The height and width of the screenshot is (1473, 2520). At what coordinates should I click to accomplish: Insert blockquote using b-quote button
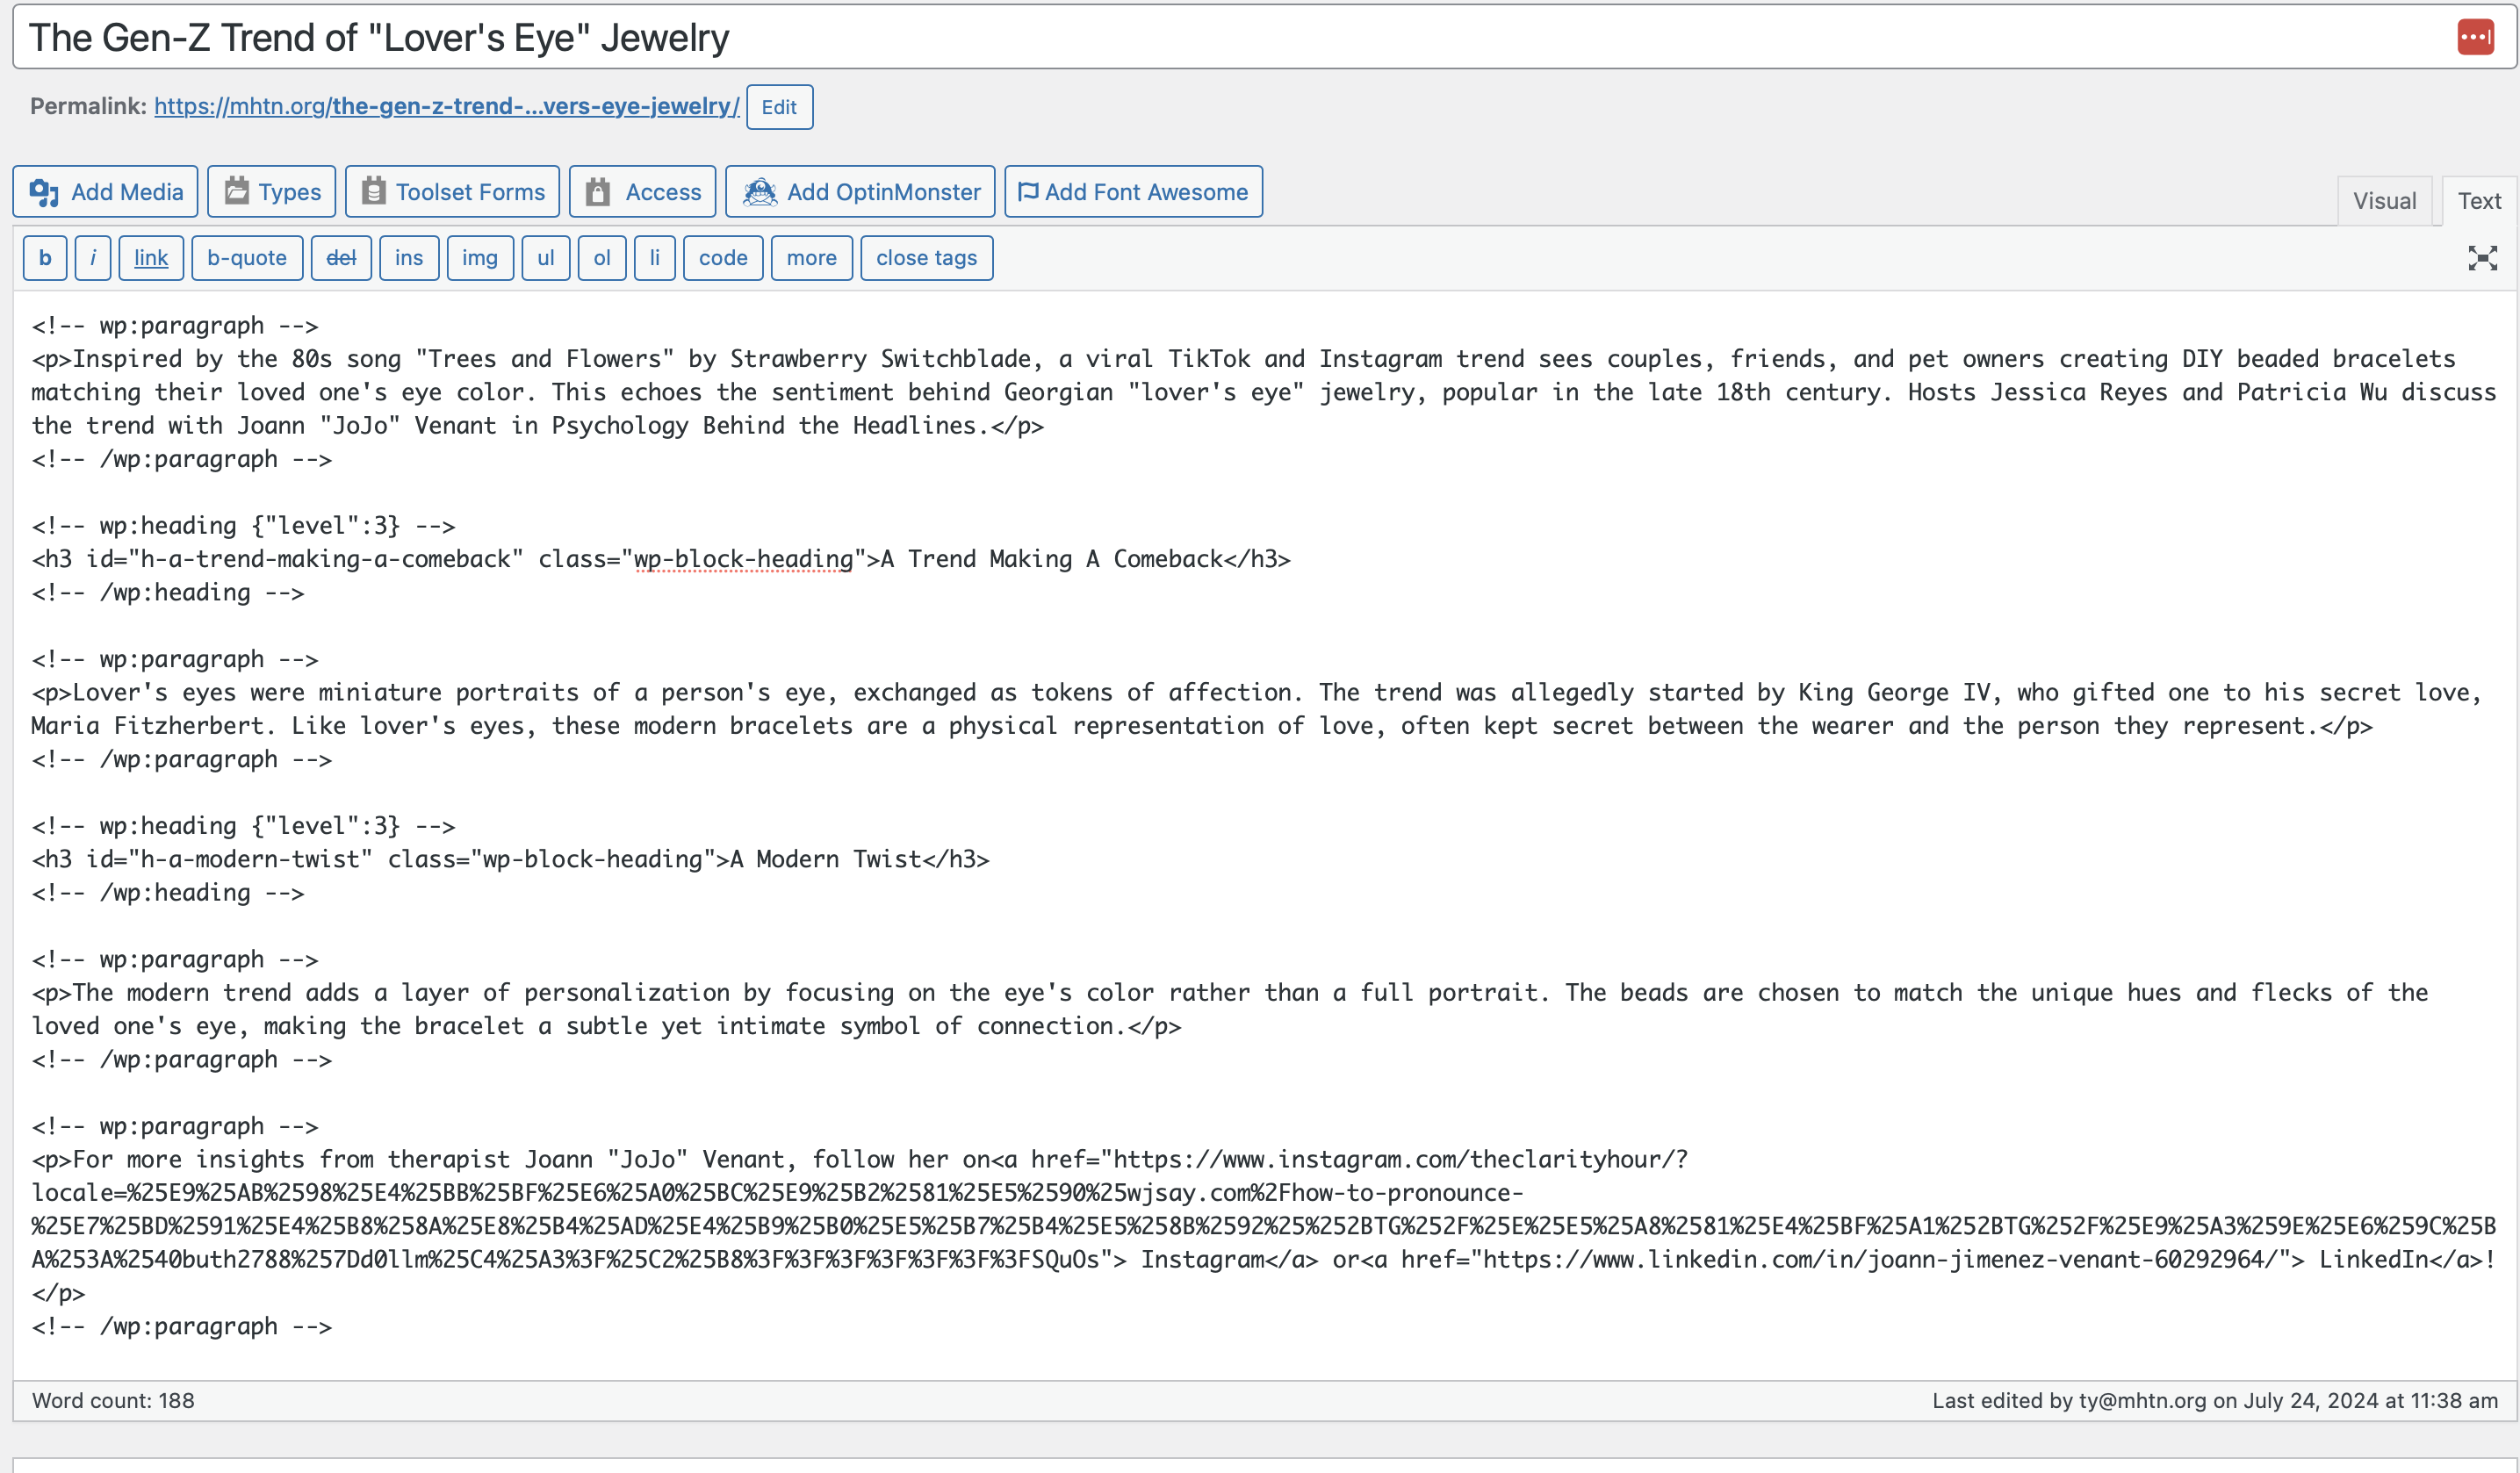click(247, 258)
